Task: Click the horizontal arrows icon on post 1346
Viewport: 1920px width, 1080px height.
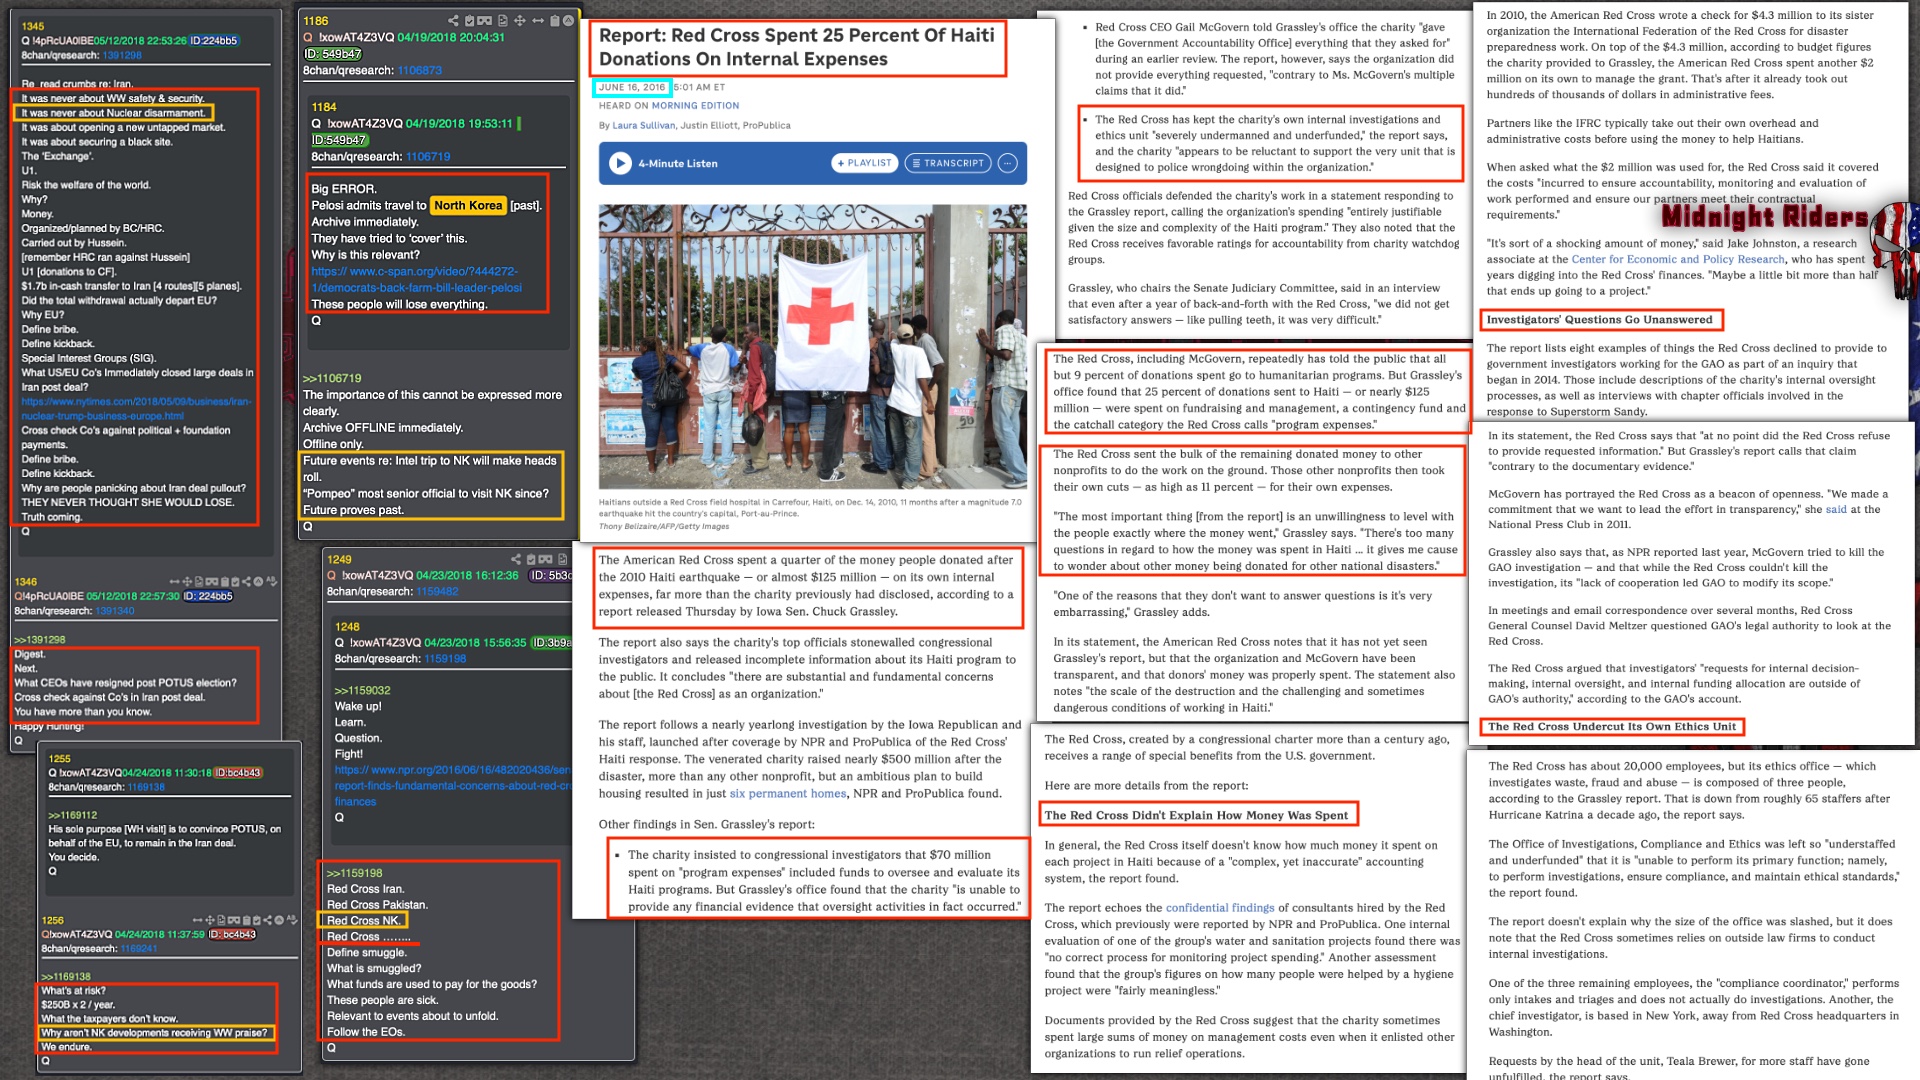Action: point(174,581)
